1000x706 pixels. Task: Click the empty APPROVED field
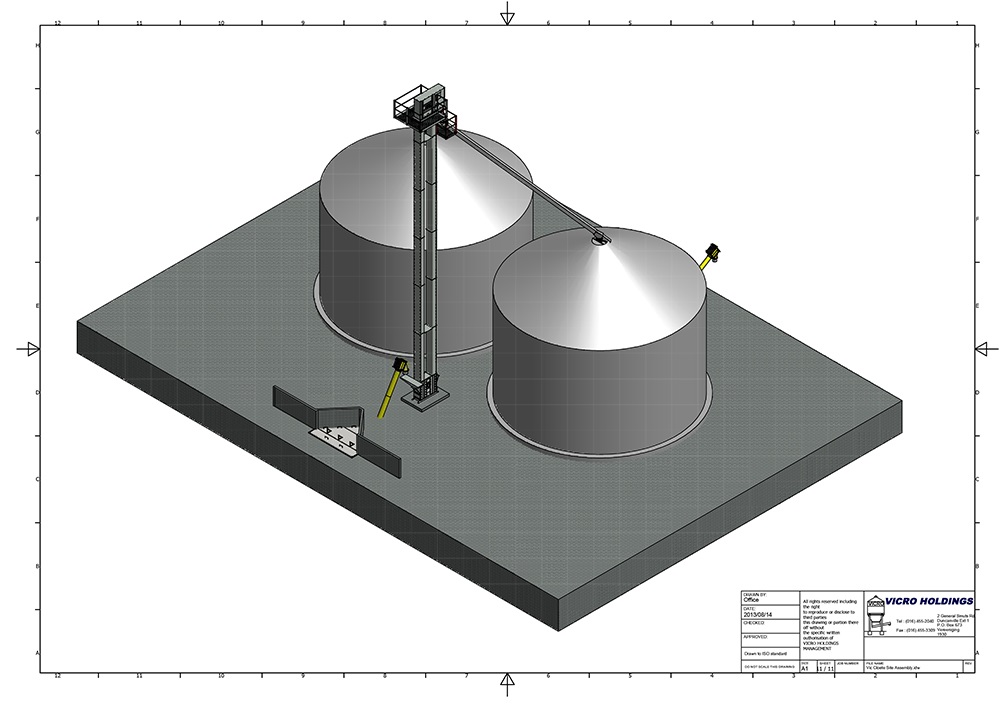pos(768,640)
